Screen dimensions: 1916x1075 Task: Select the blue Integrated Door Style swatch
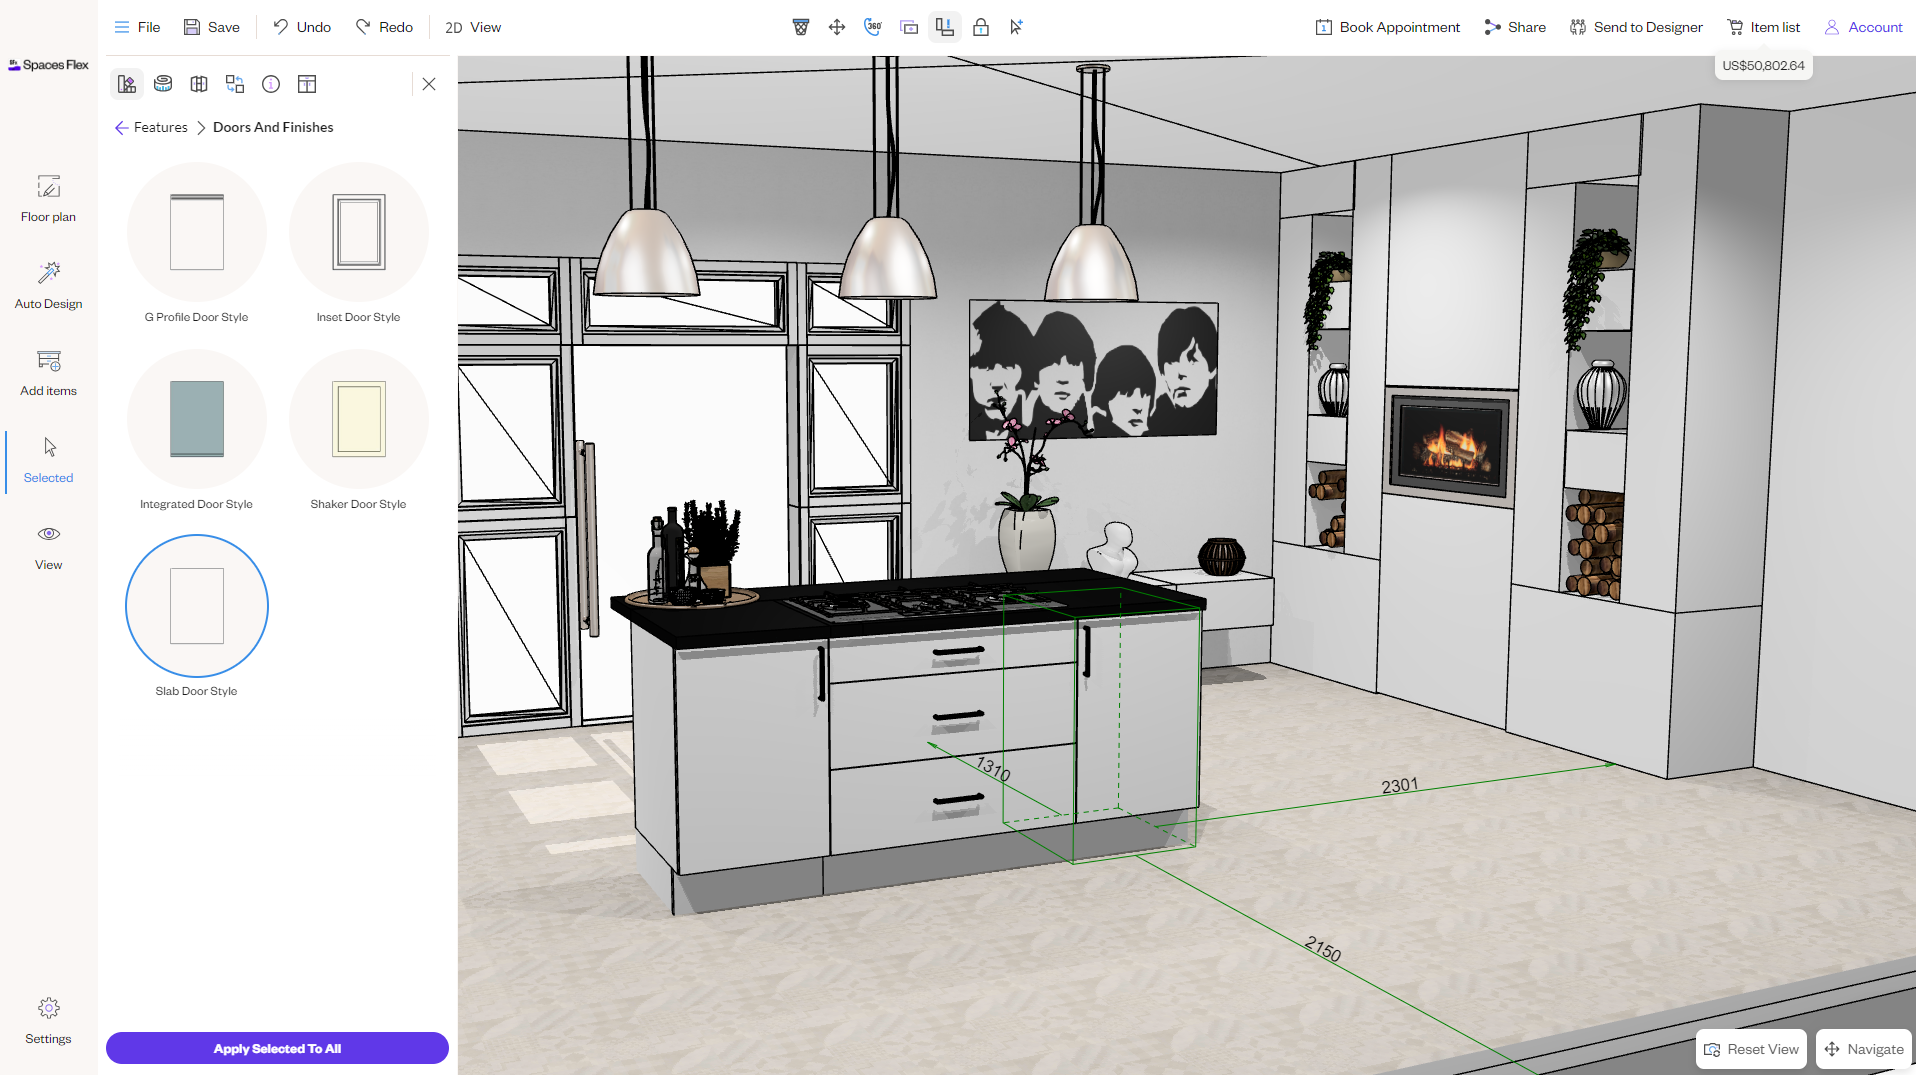click(196, 419)
